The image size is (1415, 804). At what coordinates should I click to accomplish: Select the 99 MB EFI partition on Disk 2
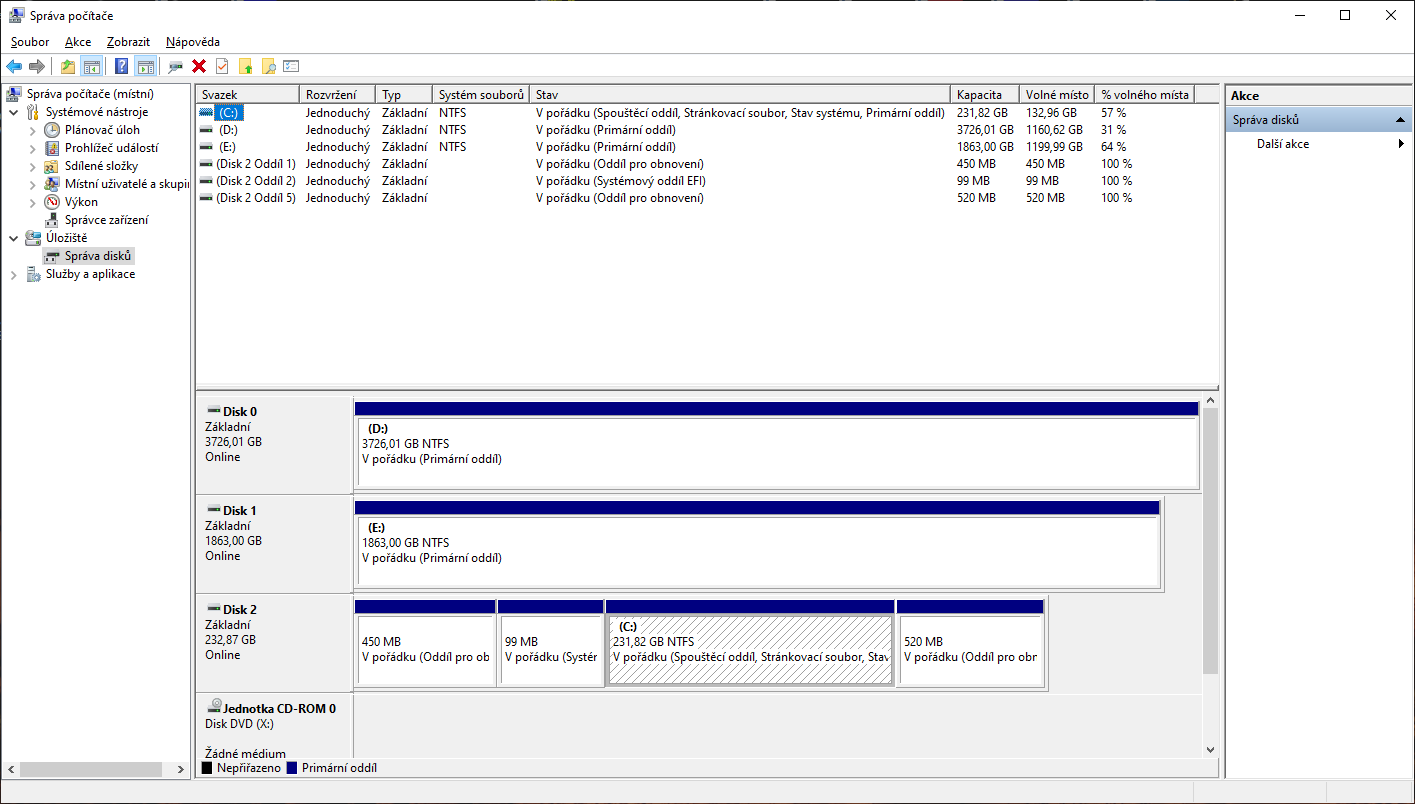550,644
